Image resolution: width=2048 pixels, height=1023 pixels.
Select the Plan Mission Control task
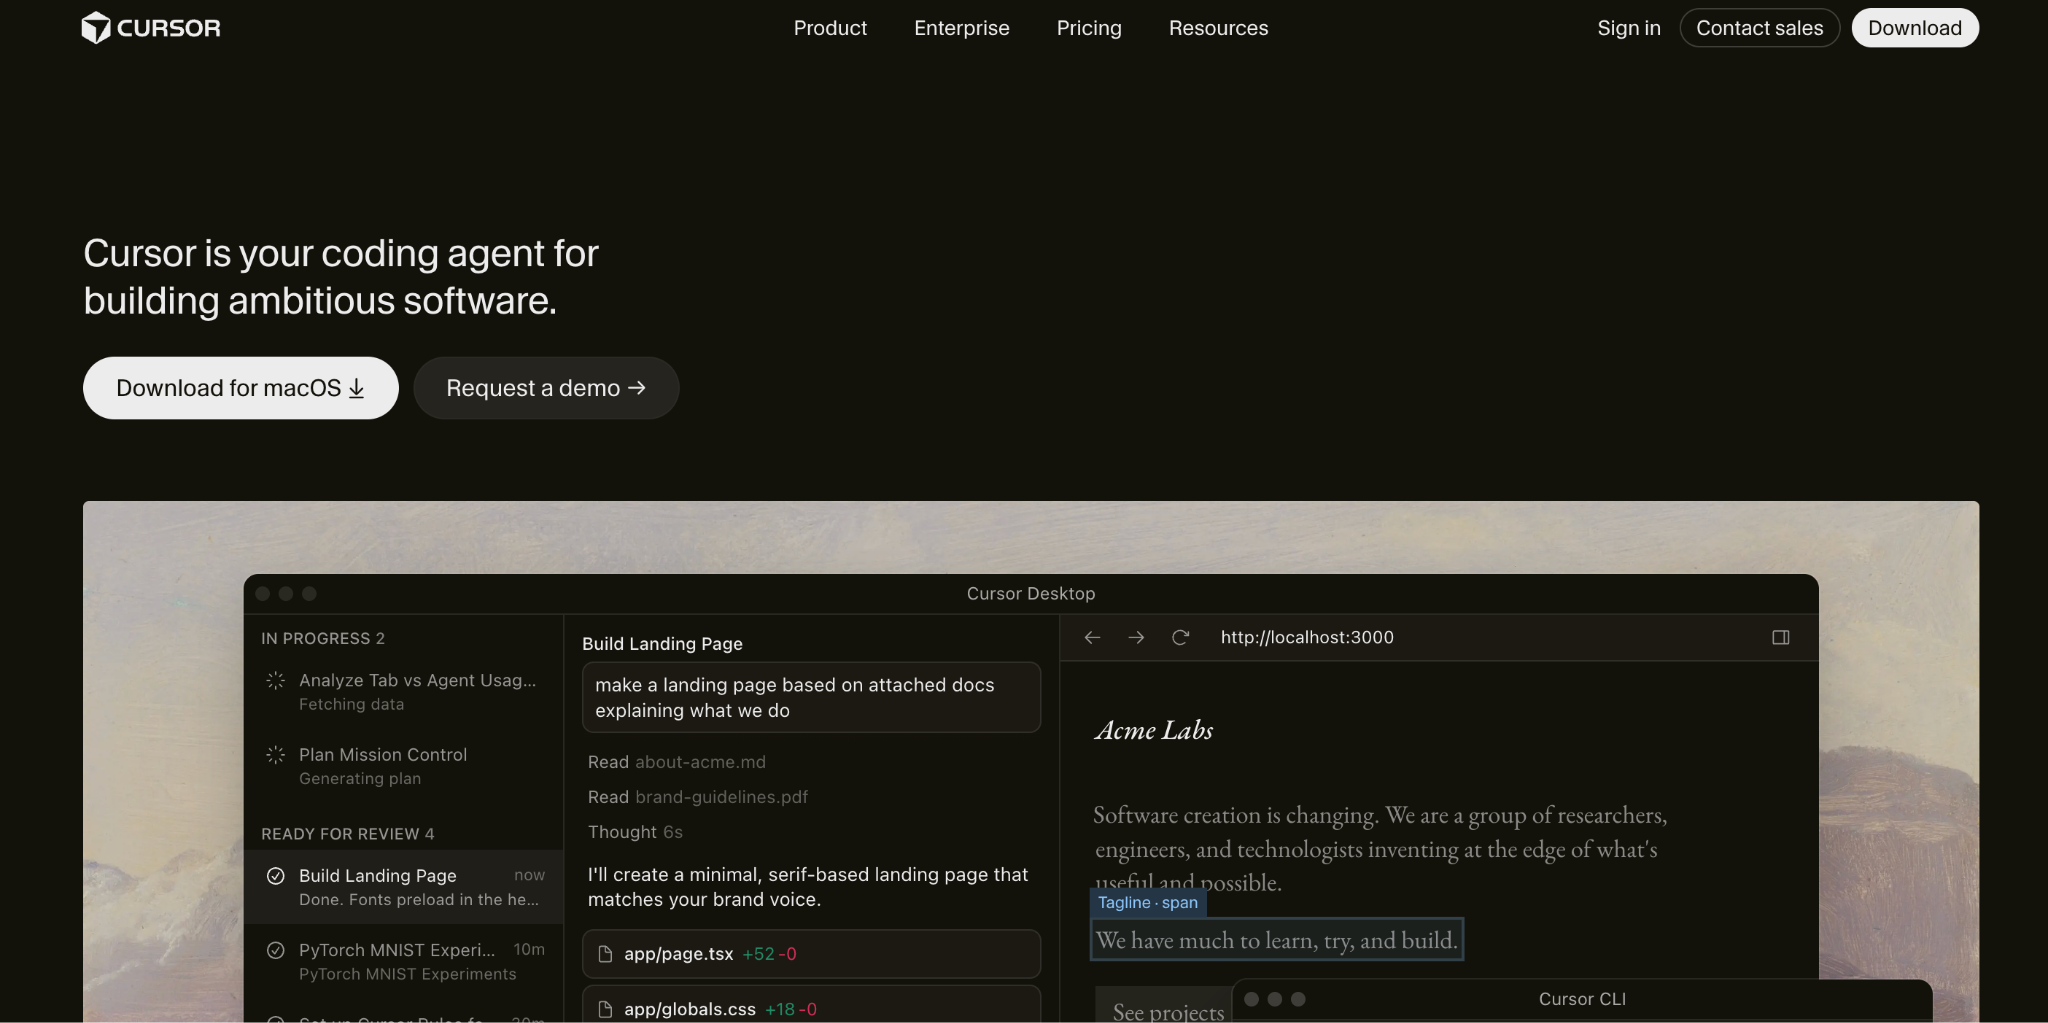[x=404, y=766]
